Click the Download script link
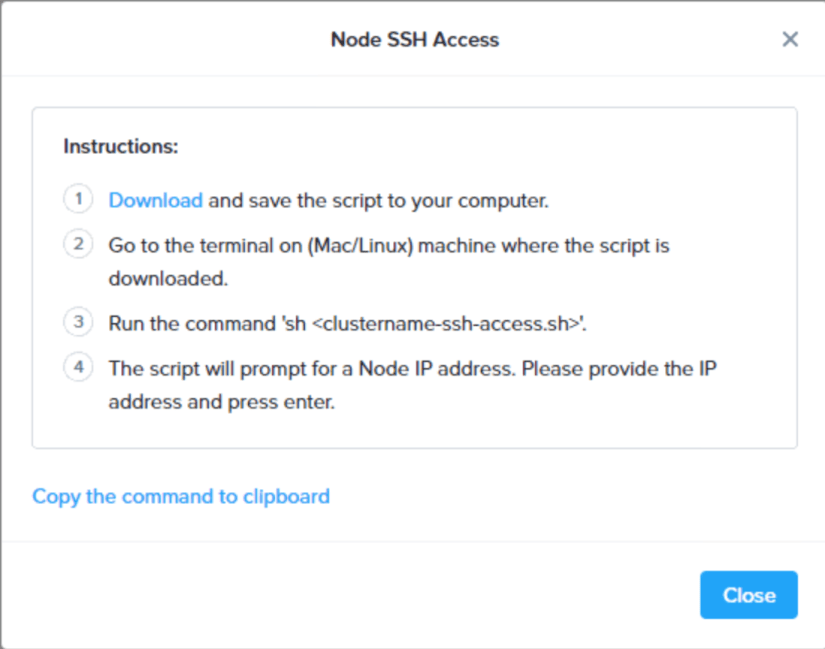The height and width of the screenshot is (649, 825). tap(155, 200)
